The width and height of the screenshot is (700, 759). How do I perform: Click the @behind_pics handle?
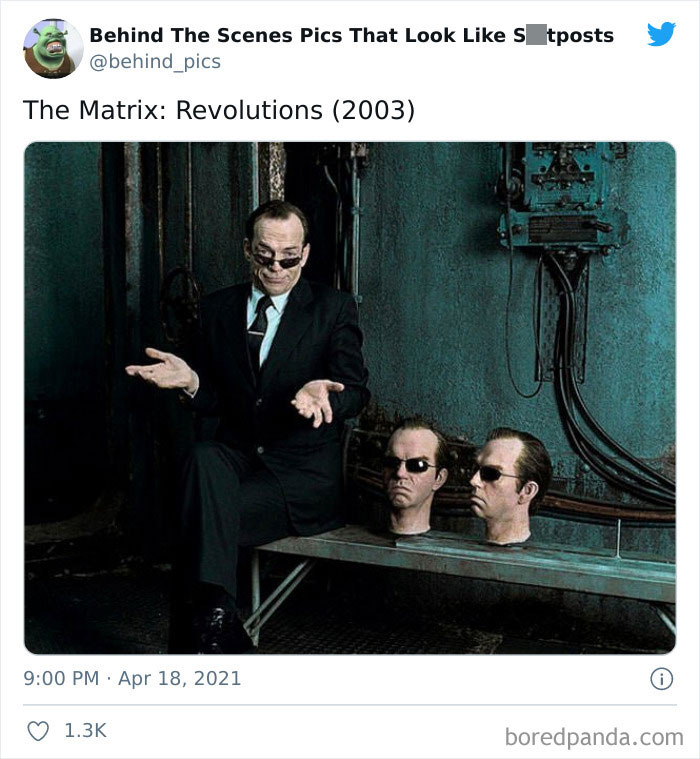point(155,62)
